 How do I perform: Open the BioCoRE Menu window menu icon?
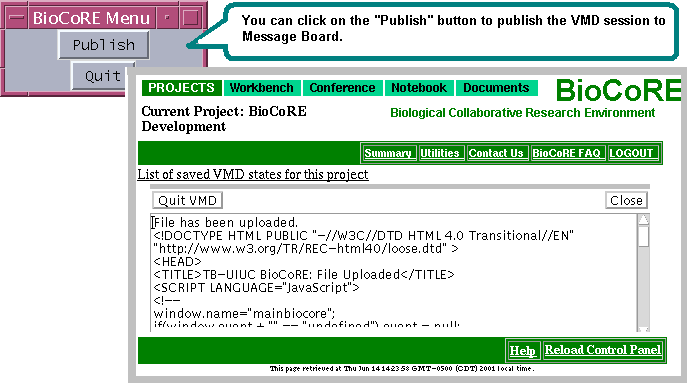(17, 18)
